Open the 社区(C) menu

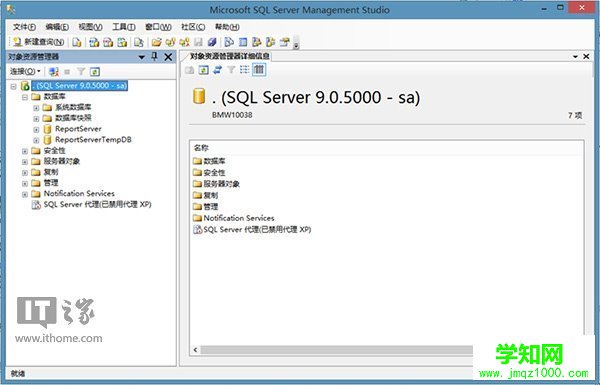pos(193,27)
